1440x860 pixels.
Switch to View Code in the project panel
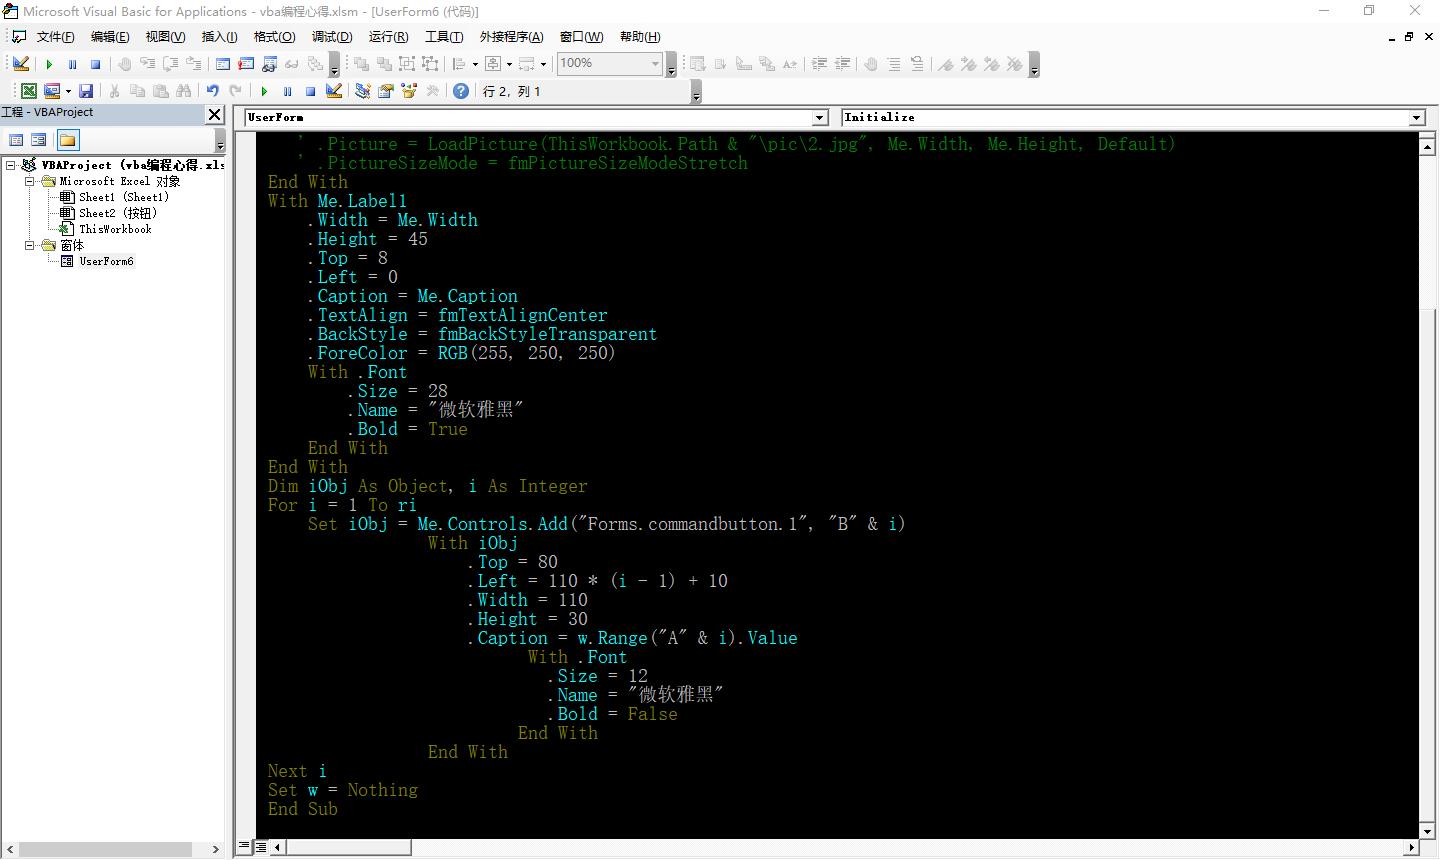[x=16, y=140]
